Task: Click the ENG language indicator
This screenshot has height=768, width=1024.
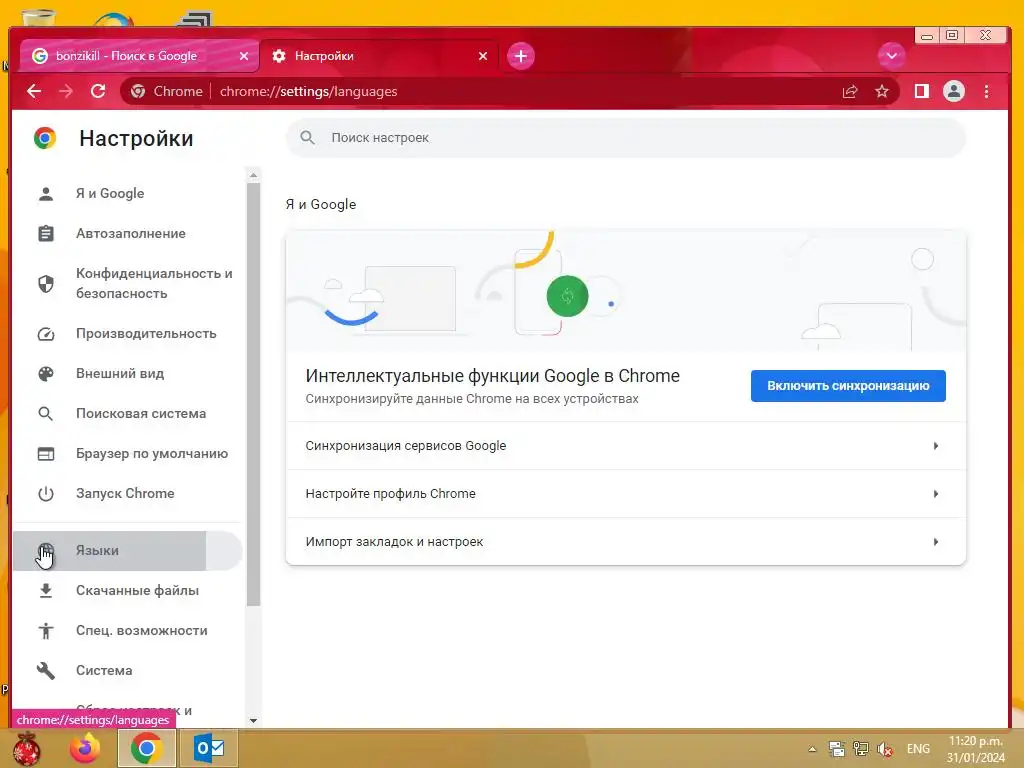Action: point(918,749)
